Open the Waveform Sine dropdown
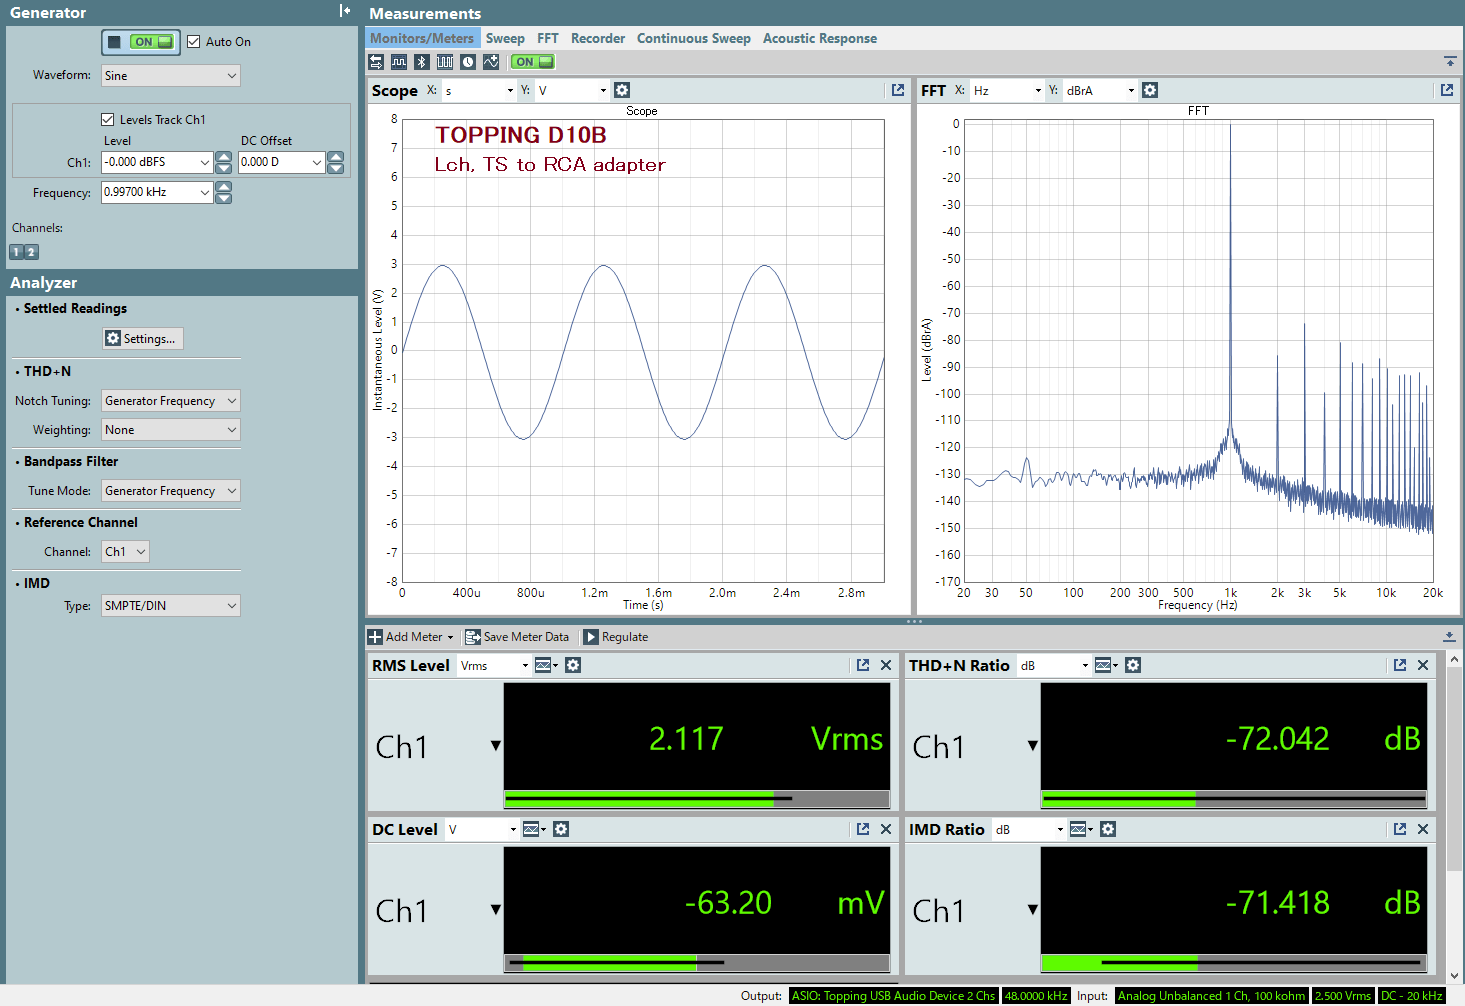Image resolution: width=1465 pixels, height=1006 pixels. coord(171,76)
